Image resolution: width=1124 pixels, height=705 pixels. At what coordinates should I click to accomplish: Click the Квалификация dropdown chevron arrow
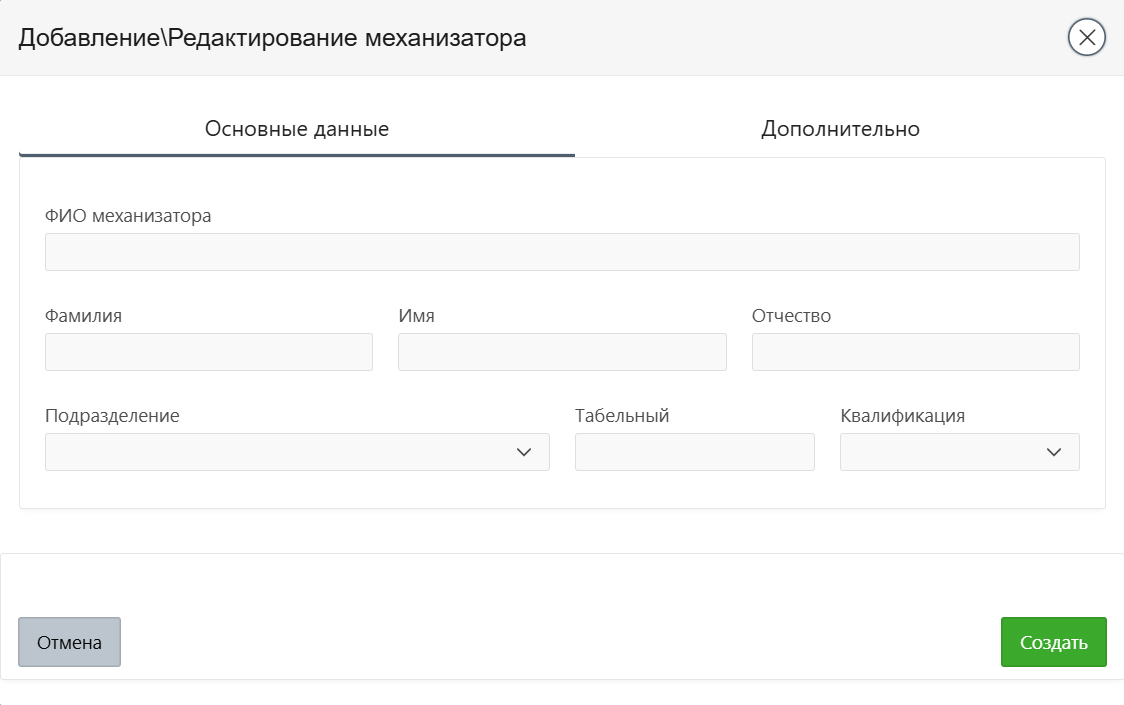click(1053, 452)
